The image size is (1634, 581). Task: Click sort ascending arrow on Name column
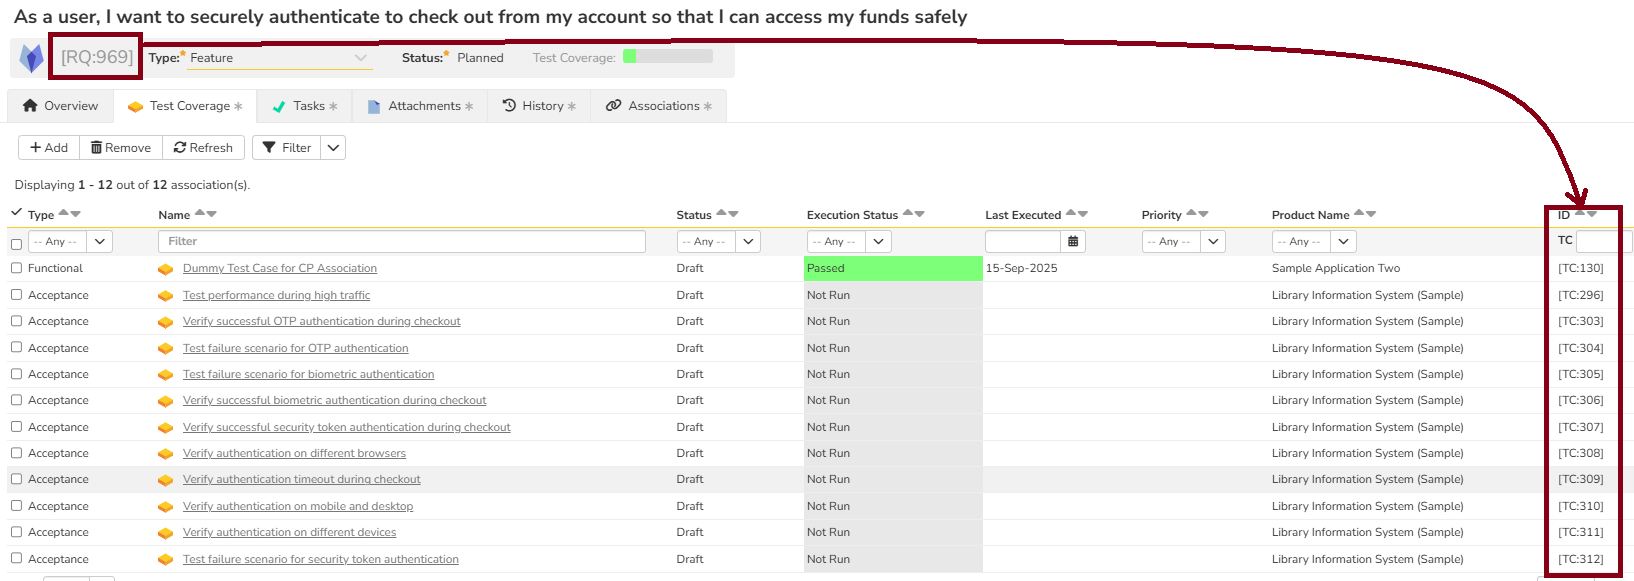click(200, 214)
